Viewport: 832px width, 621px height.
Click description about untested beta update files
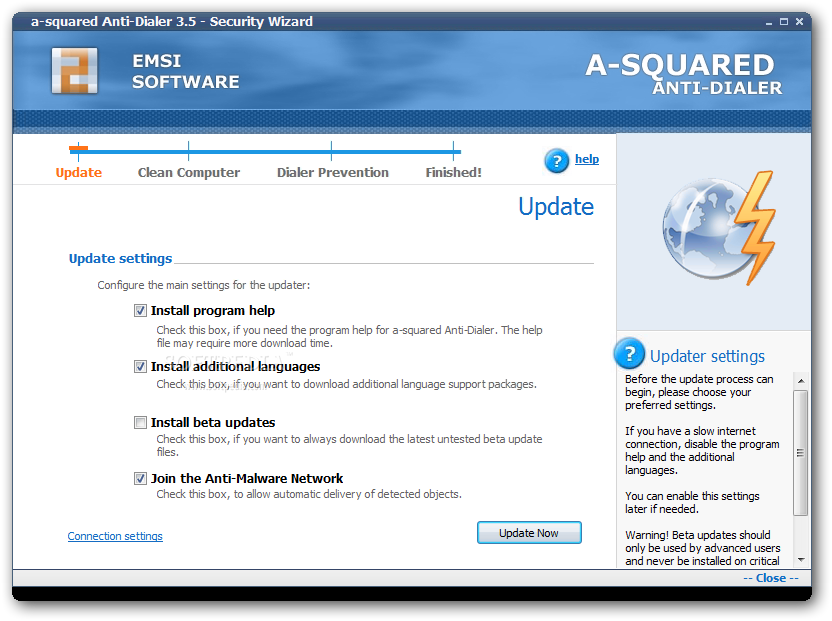click(349, 445)
